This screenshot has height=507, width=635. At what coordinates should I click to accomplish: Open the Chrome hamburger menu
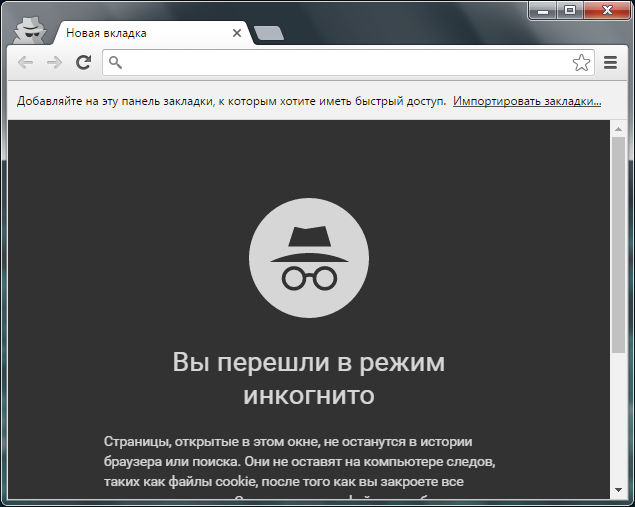[610, 62]
